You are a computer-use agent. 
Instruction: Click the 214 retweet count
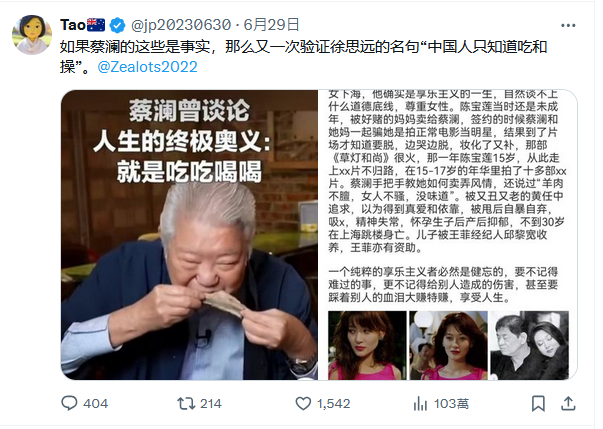click(x=211, y=404)
